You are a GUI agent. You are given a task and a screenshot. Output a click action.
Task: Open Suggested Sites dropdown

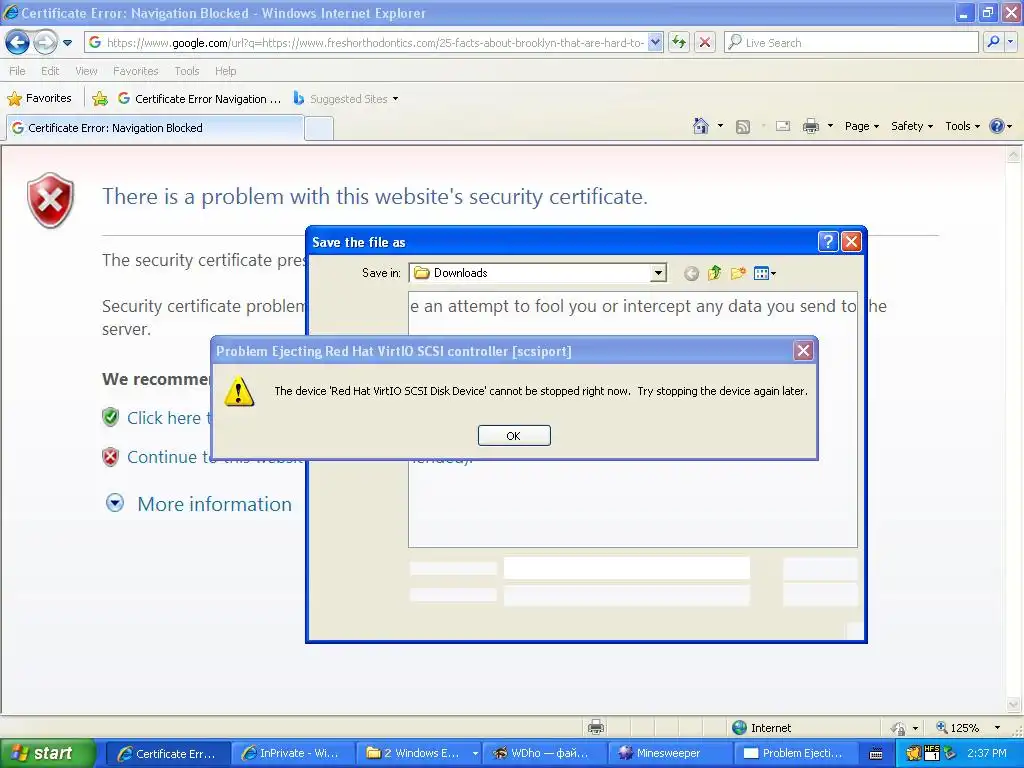tap(346, 99)
